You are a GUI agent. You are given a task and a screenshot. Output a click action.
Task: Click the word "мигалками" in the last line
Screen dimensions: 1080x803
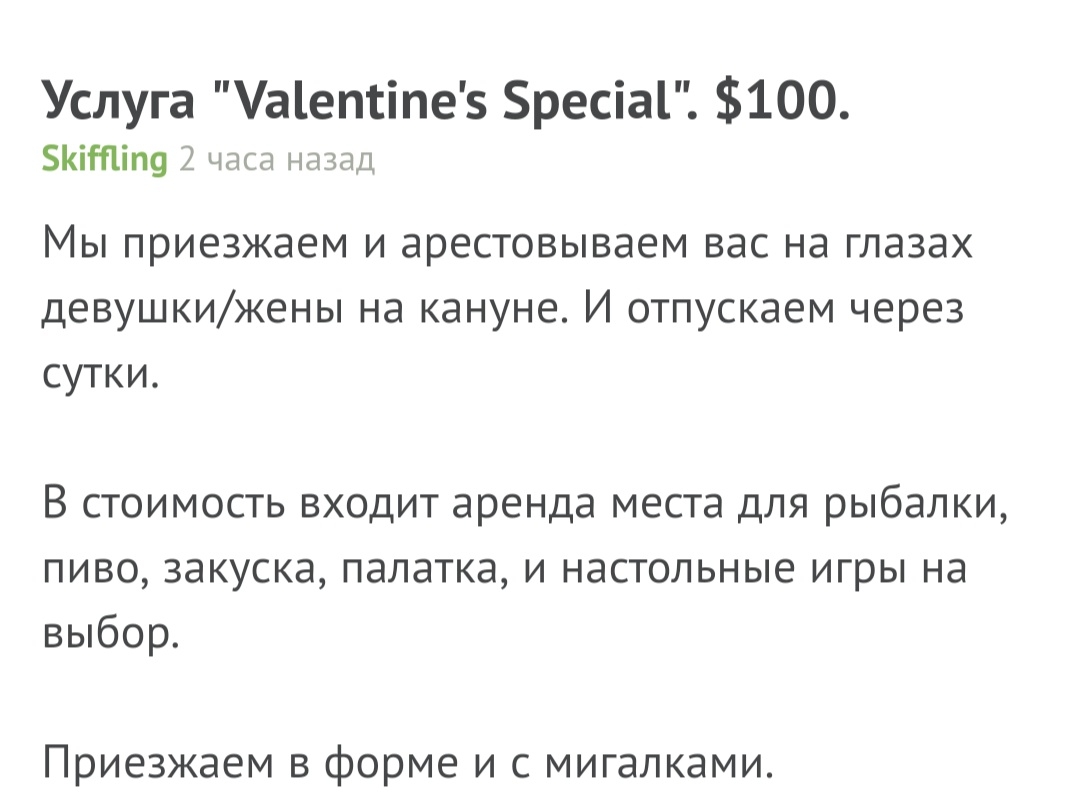coord(659,764)
